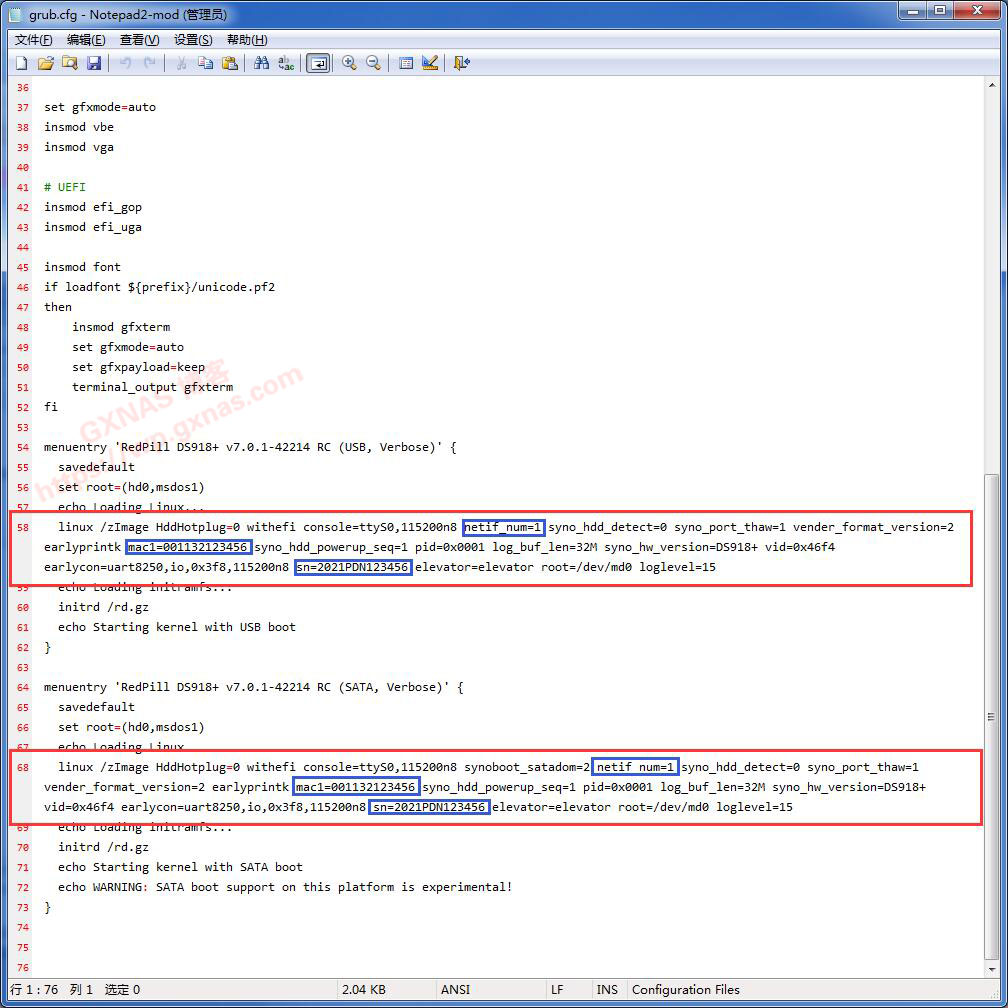The height and width of the screenshot is (1008, 1008).
Task: Open the Configuration Files scheme selector
Action: tap(686, 989)
